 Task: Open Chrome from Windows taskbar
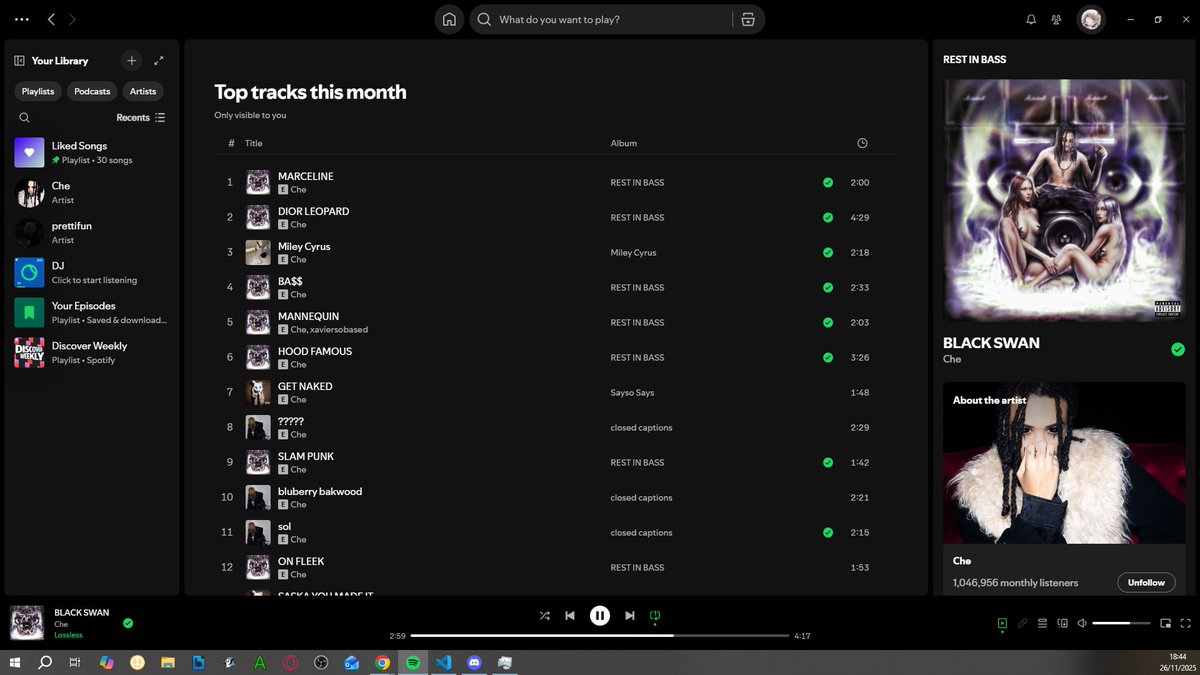click(382, 662)
